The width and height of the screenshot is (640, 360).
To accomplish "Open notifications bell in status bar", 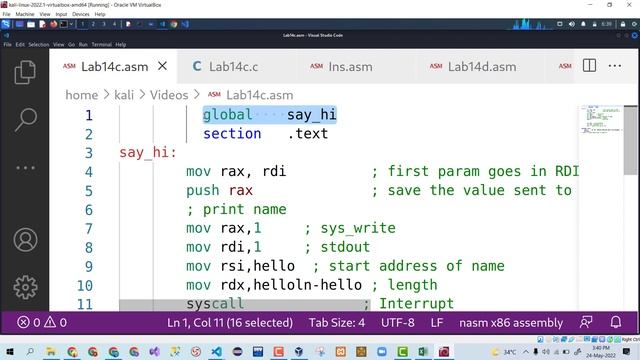I will click(616, 322).
